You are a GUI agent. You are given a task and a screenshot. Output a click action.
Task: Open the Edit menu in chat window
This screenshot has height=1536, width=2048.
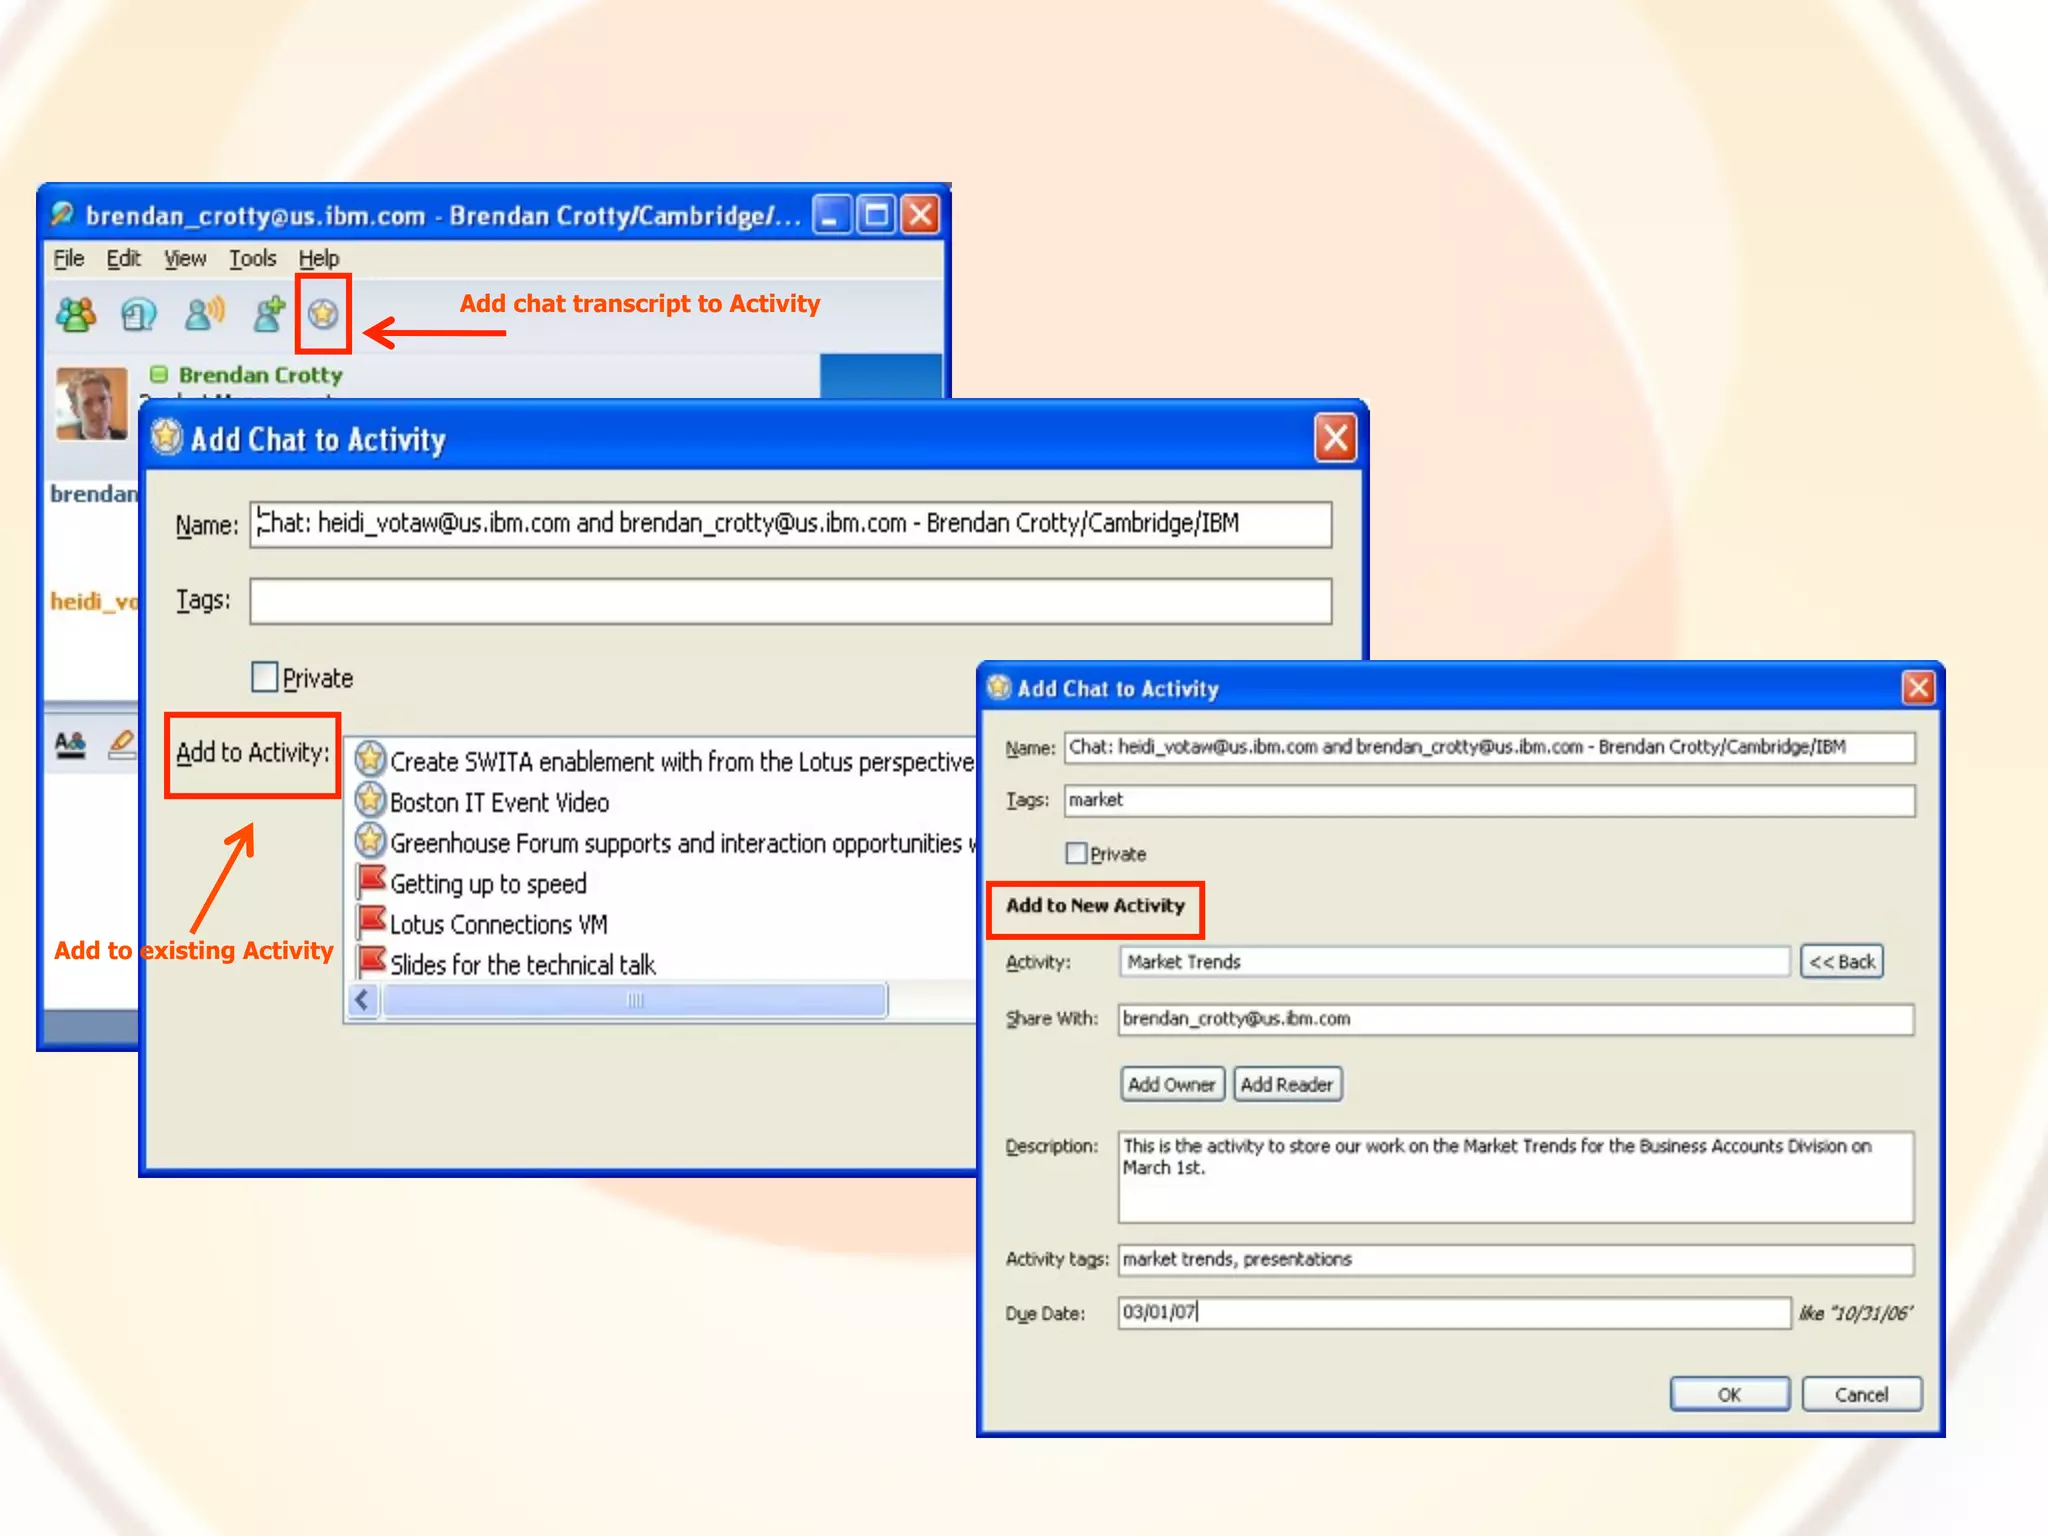point(123,259)
